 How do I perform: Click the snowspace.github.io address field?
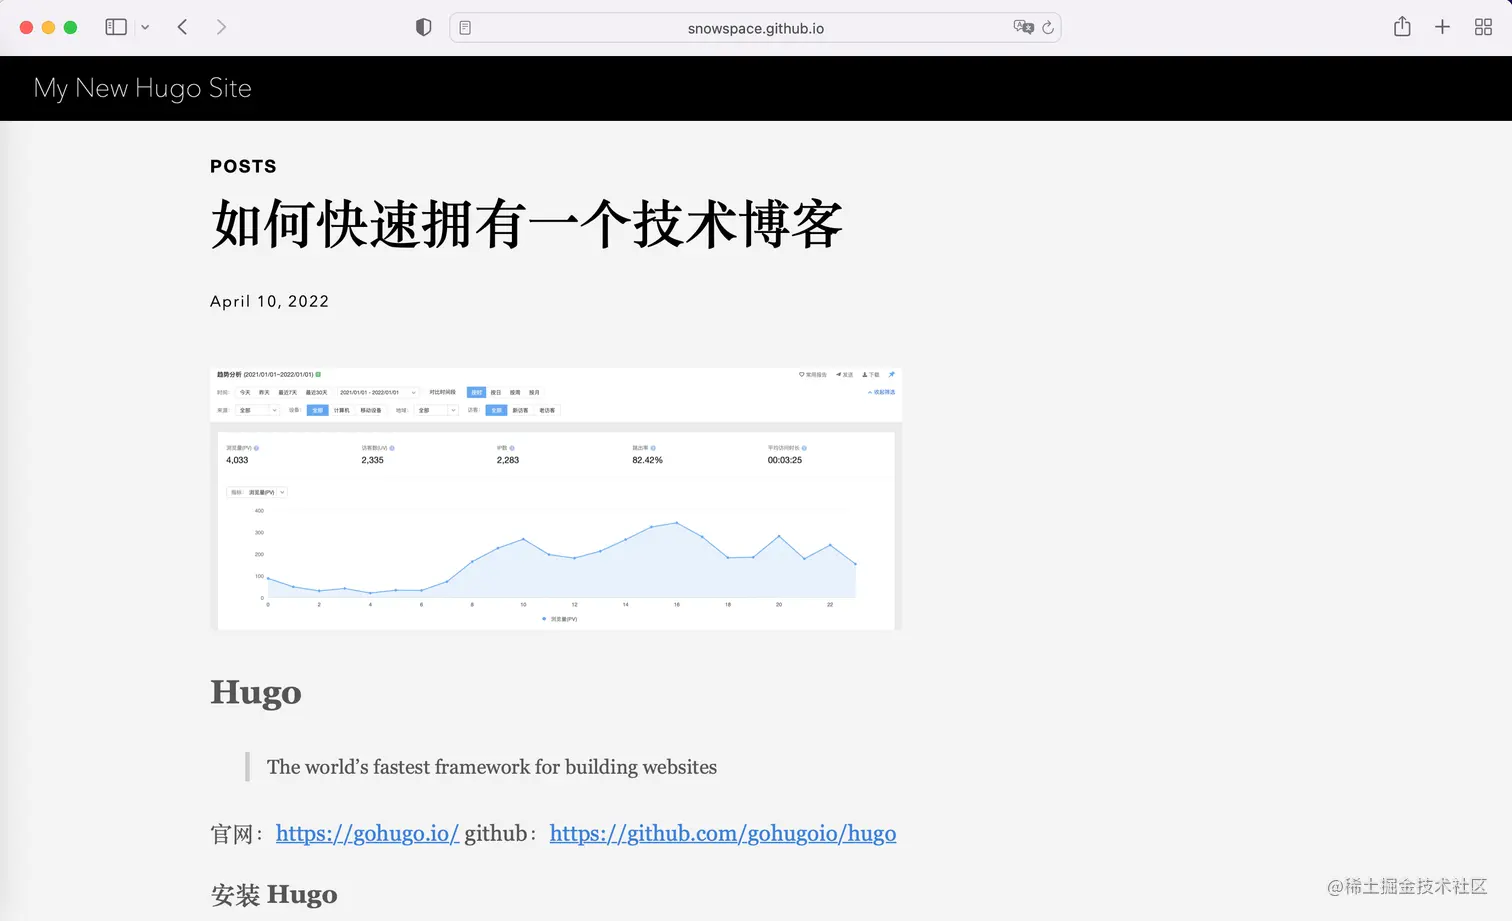coord(755,28)
